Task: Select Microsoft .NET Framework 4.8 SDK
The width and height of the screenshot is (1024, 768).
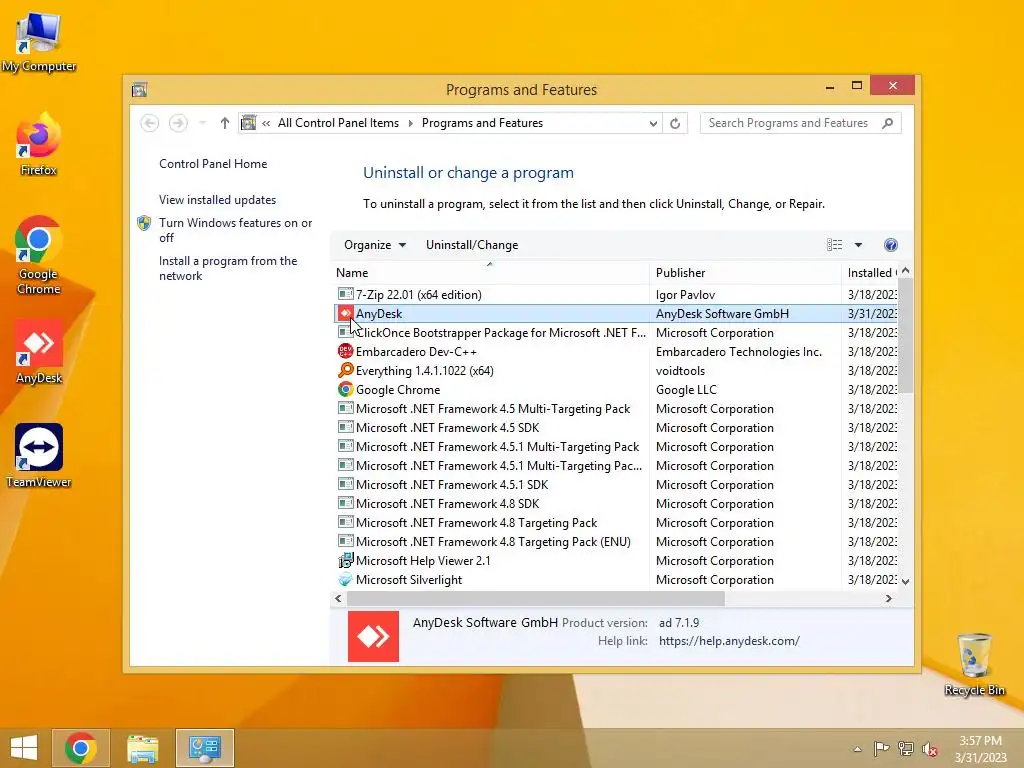Action: click(x=616, y=504)
